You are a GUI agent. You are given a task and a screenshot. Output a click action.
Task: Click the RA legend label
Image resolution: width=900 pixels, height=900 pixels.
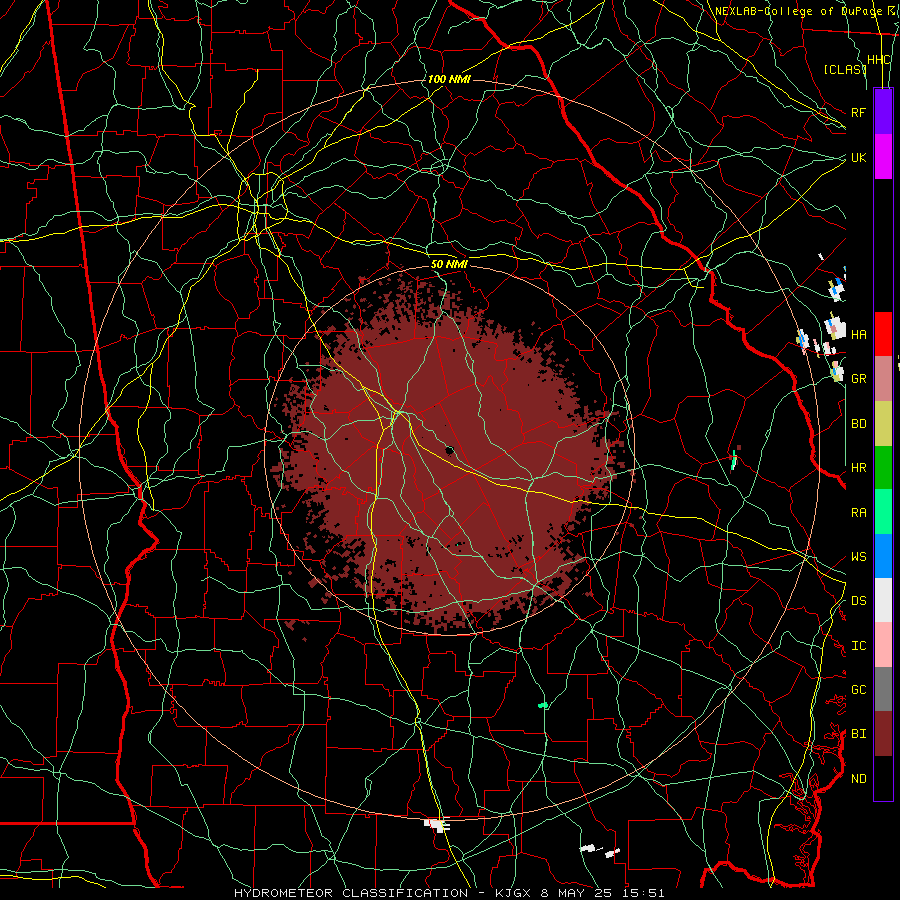tap(858, 513)
